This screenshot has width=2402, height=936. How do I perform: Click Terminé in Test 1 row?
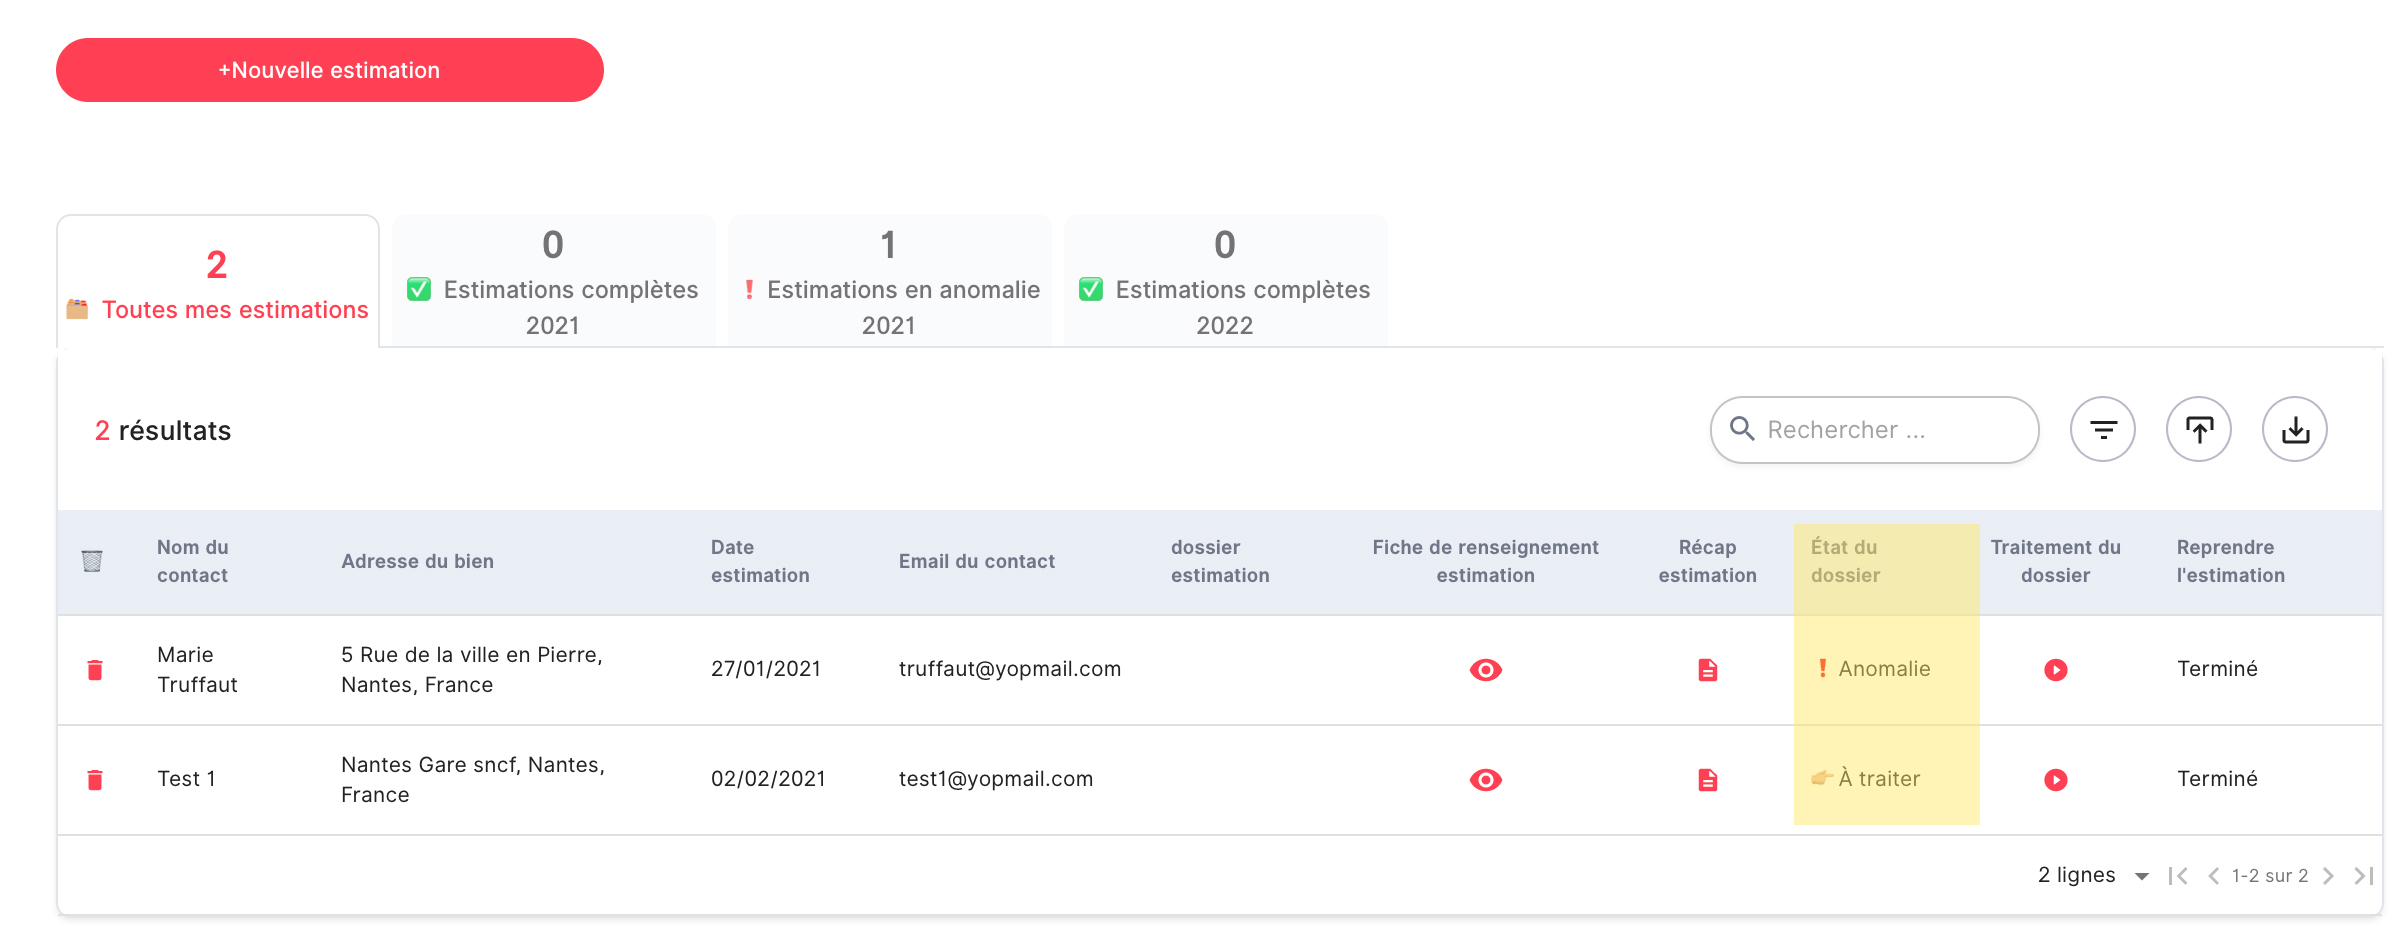(x=2217, y=779)
